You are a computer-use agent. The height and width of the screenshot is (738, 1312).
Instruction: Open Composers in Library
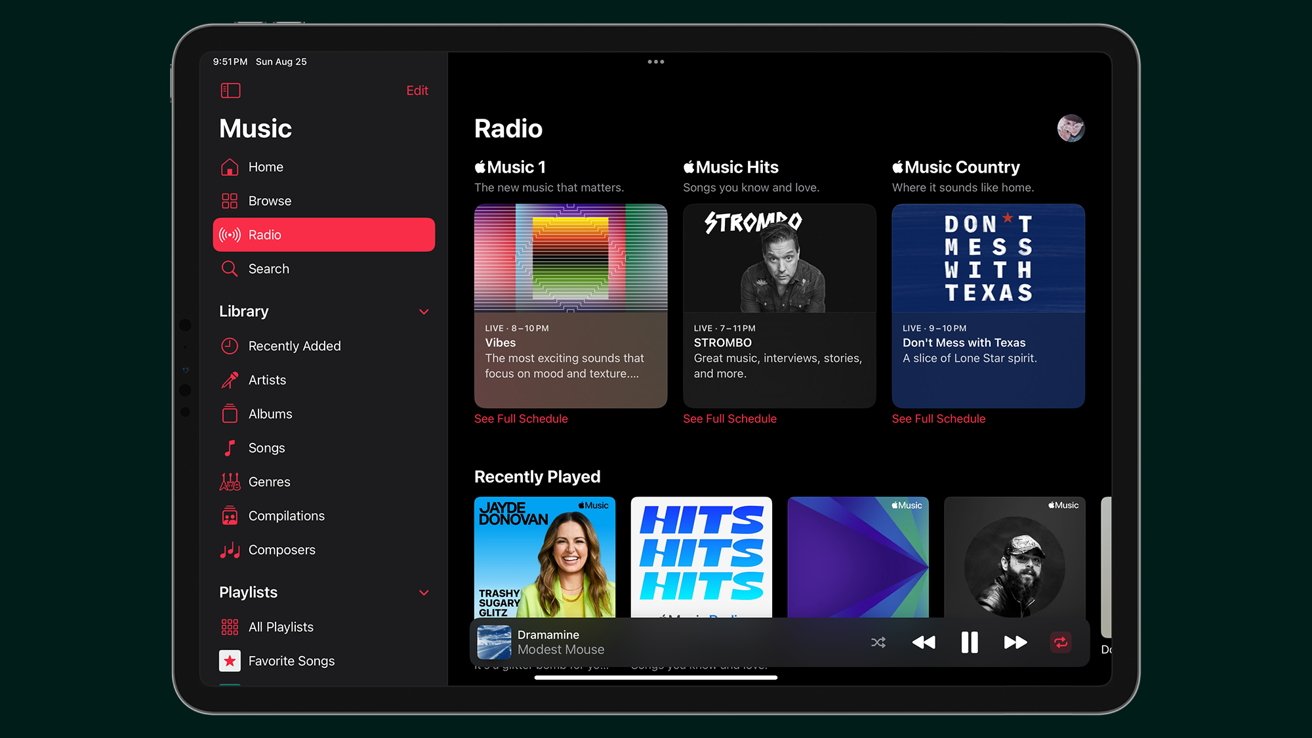click(324, 550)
